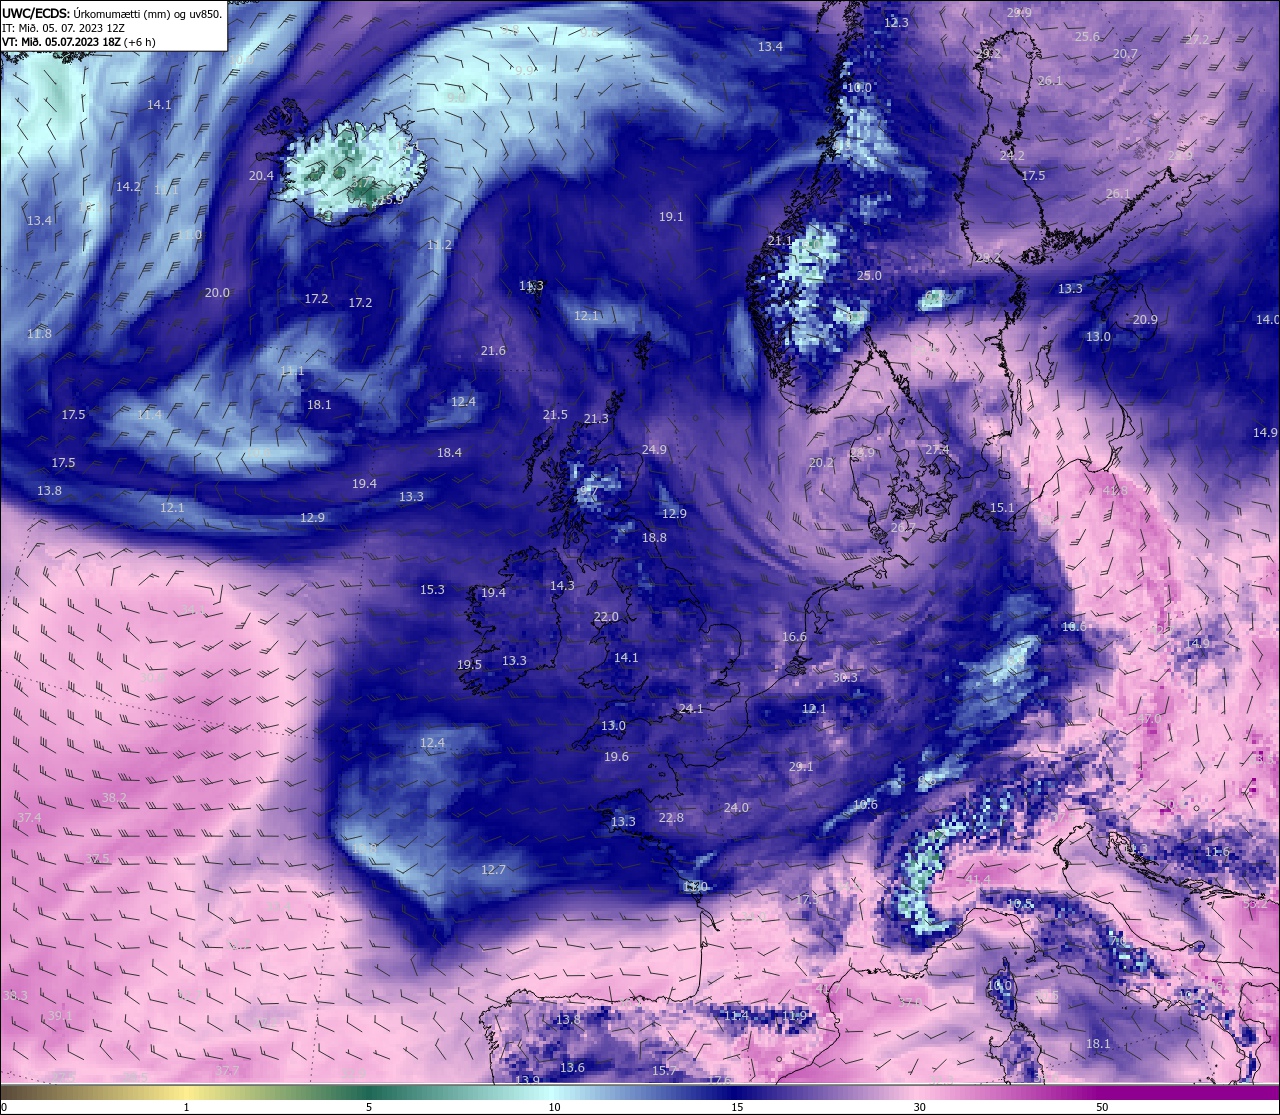
Task: Click the 20.4 value west of Iceland
Action: [x=261, y=175]
